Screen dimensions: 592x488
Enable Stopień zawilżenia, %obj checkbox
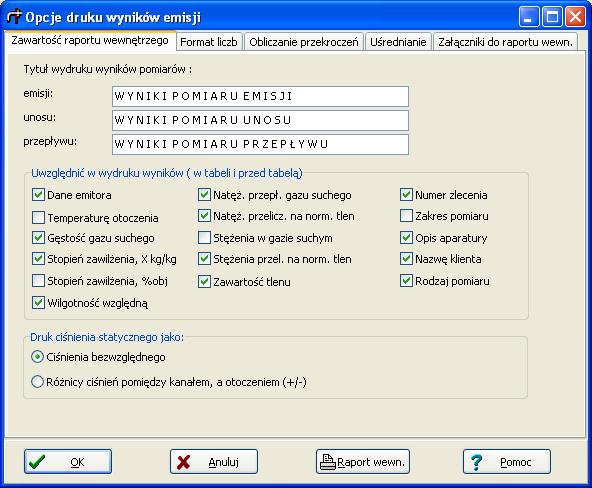click(39, 281)
